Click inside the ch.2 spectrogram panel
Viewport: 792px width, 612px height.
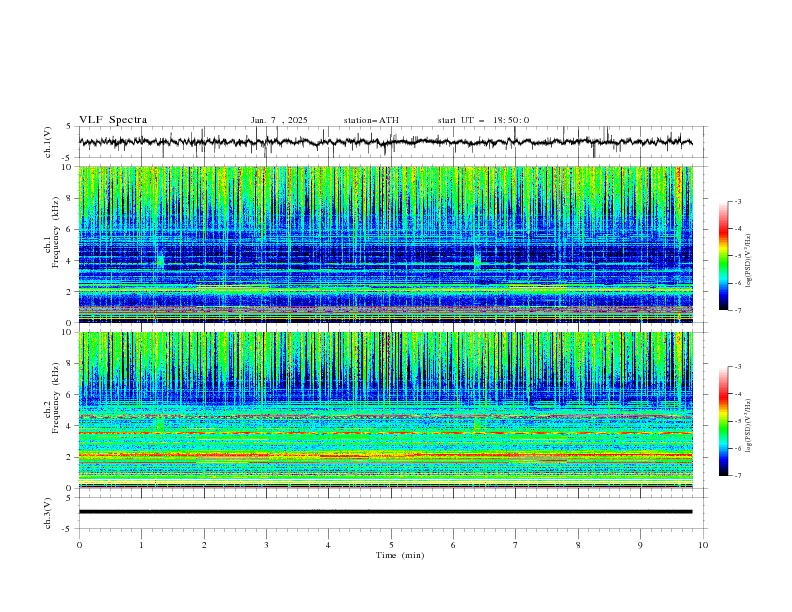[x=386, y=410]
